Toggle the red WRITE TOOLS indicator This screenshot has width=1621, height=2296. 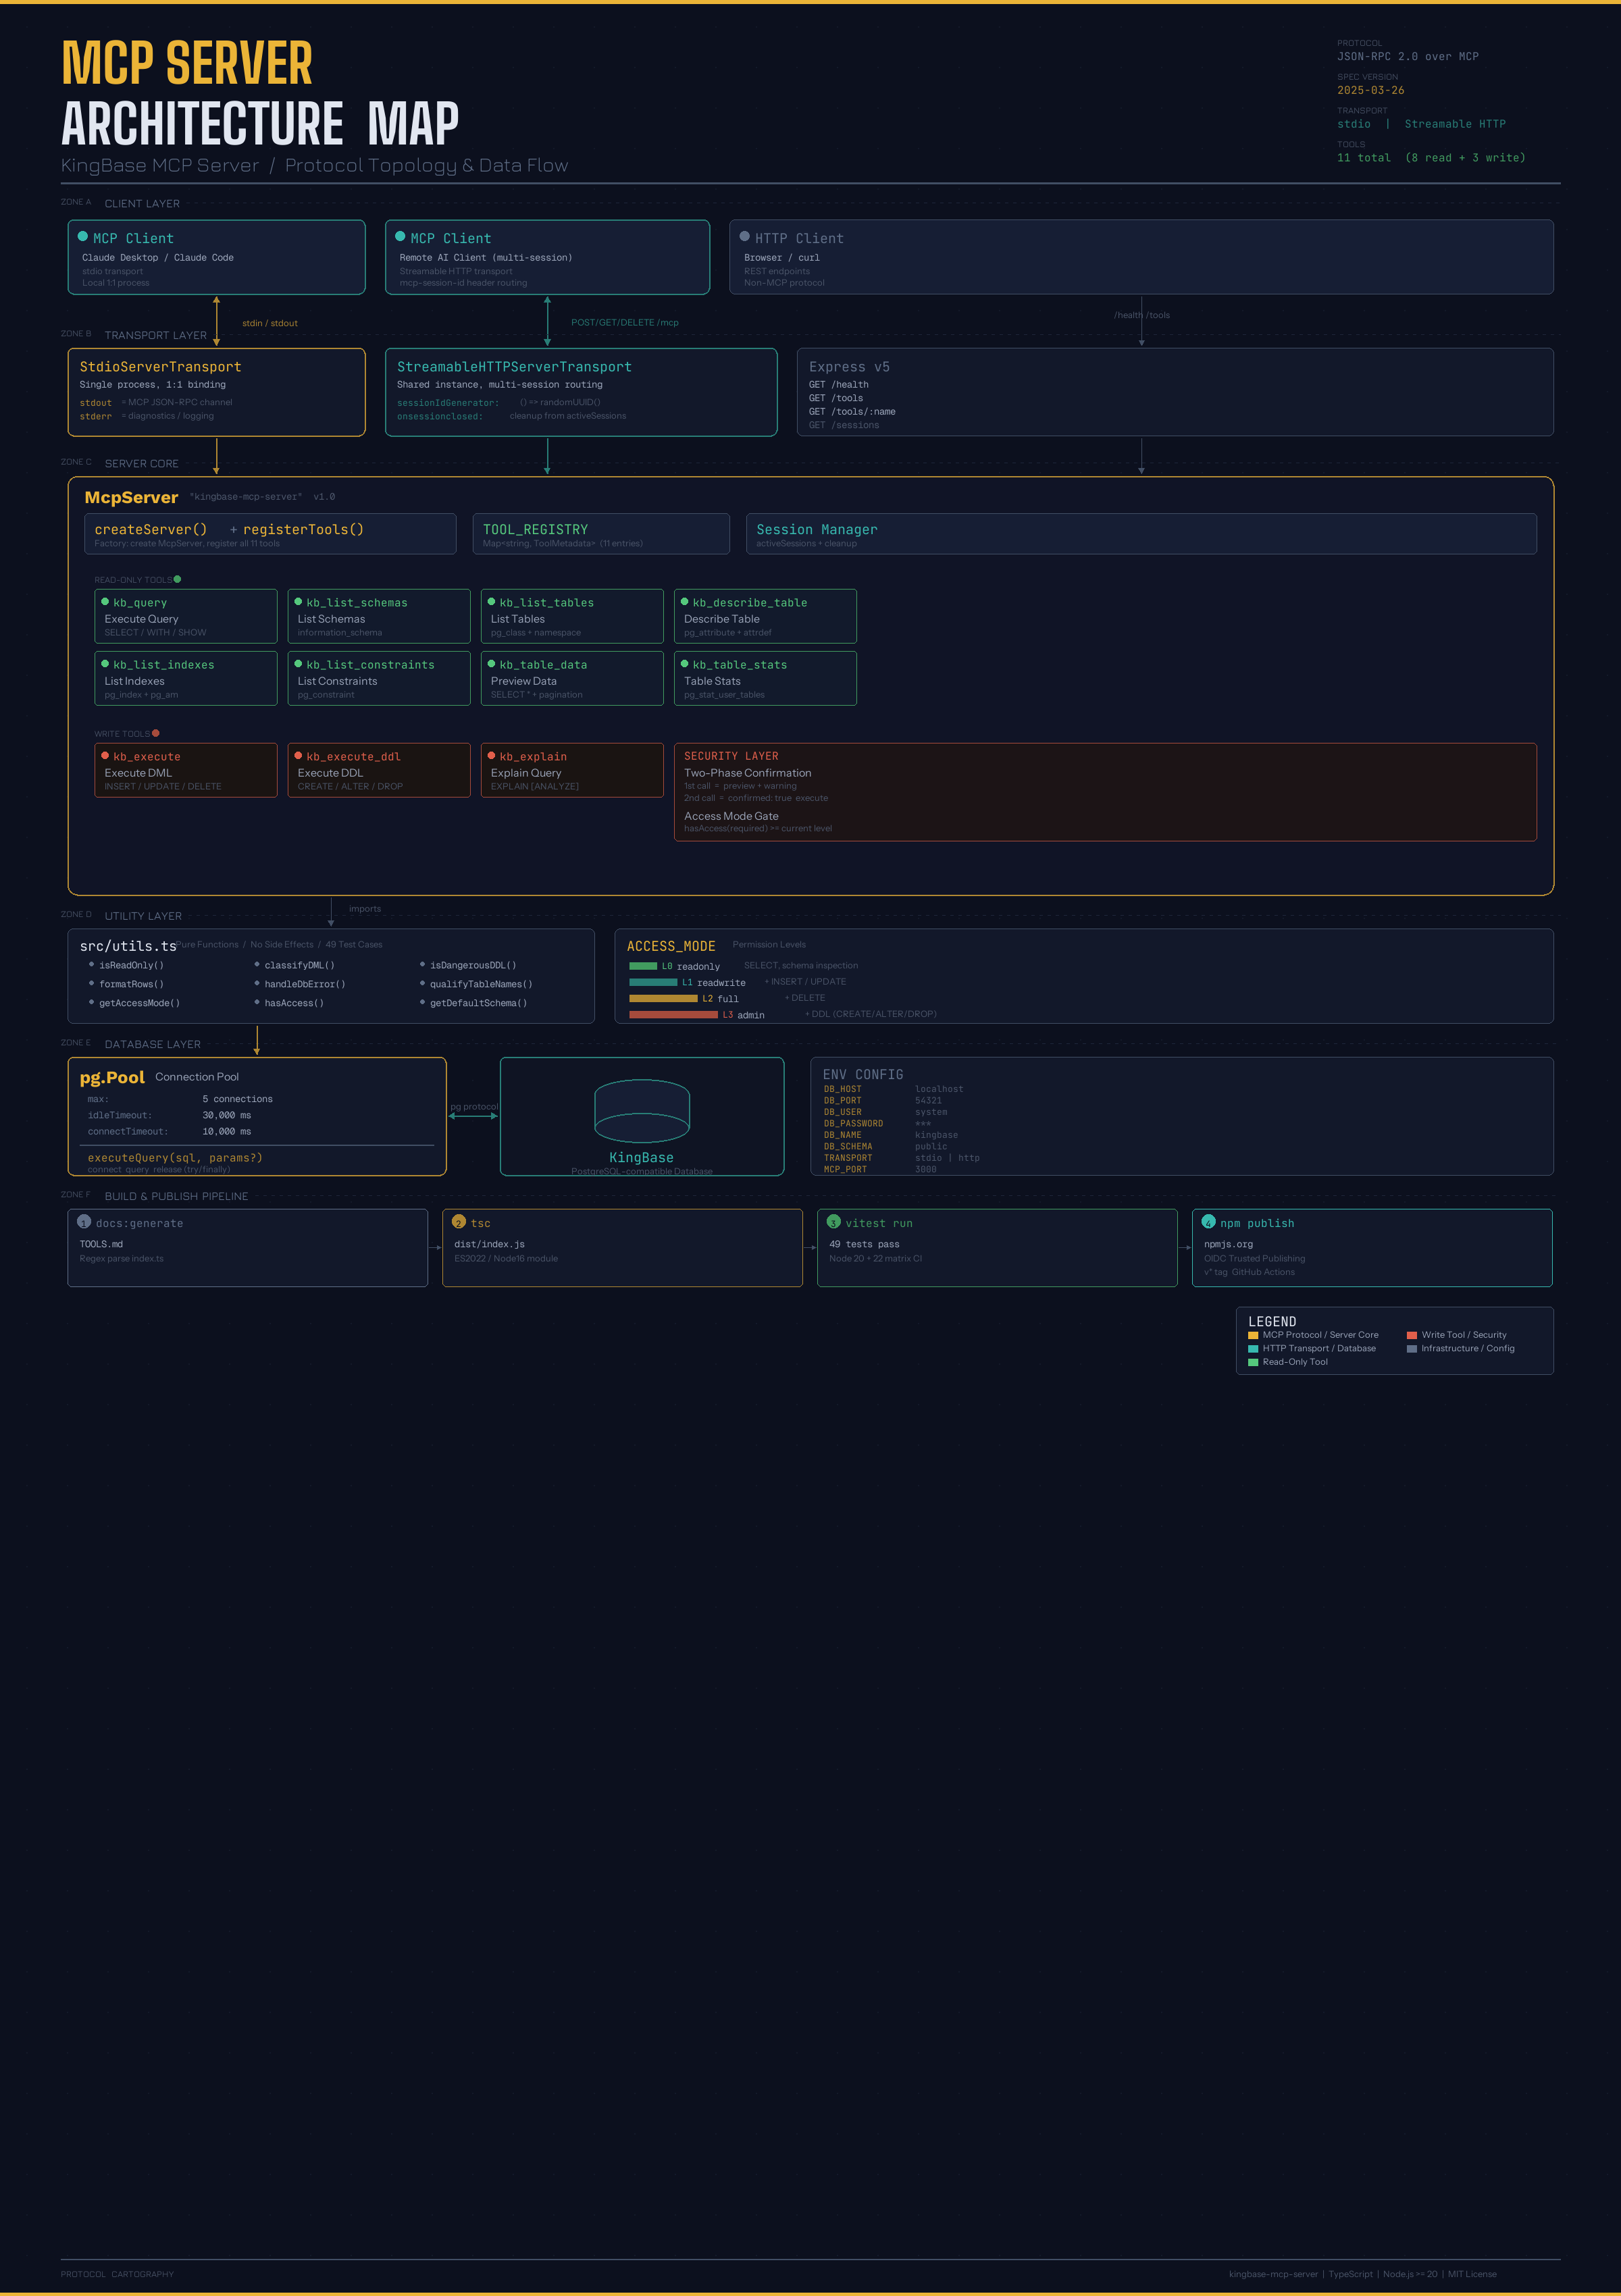click(x=155, y=733)
